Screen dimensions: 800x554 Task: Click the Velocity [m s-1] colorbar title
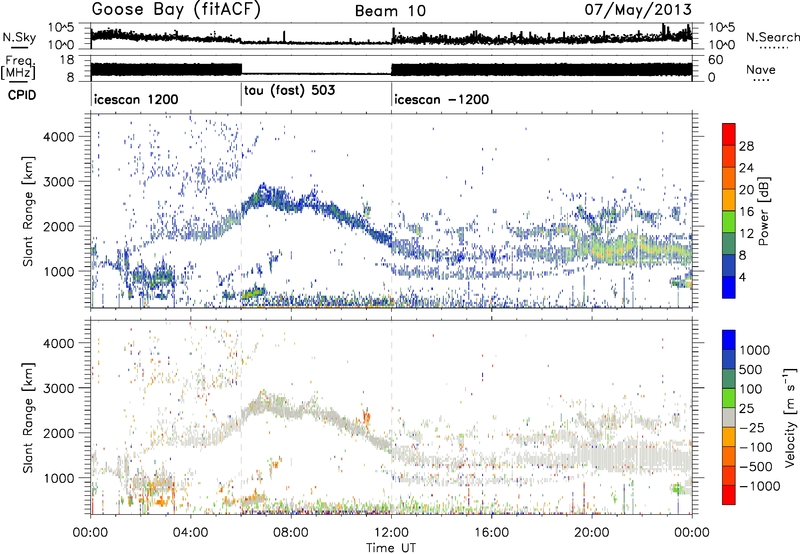point(791,416)
